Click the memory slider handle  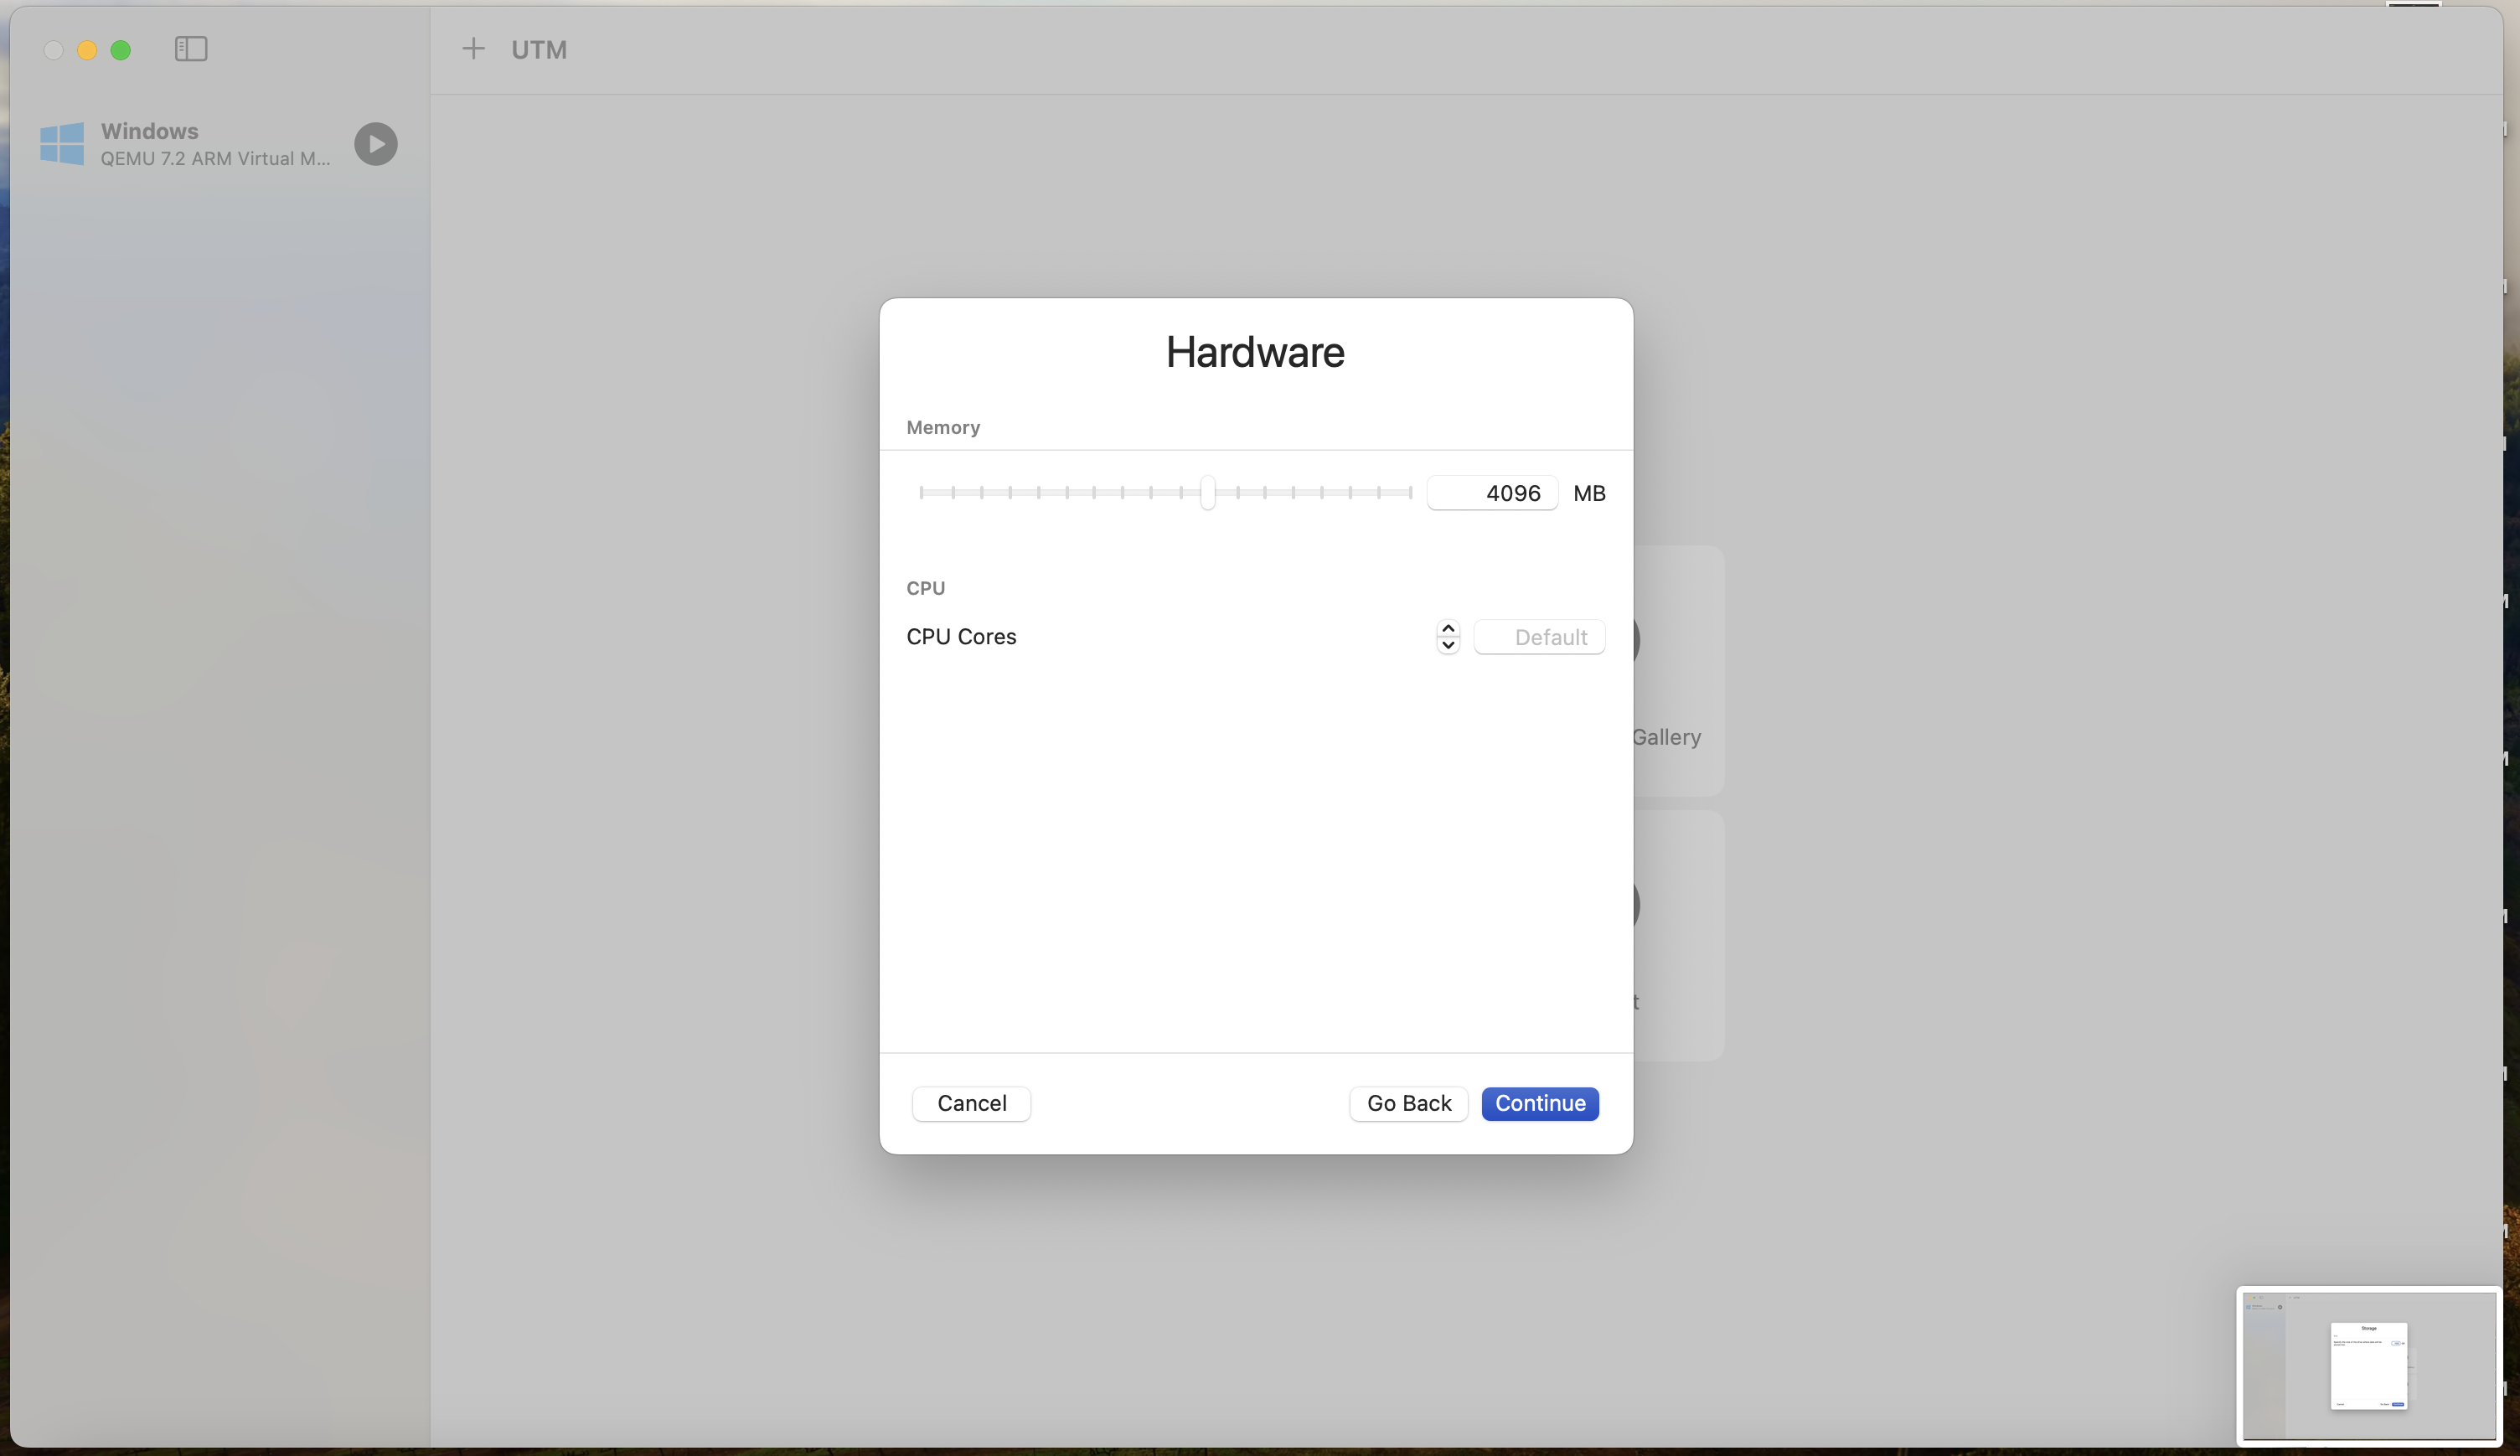[1207, 493]
